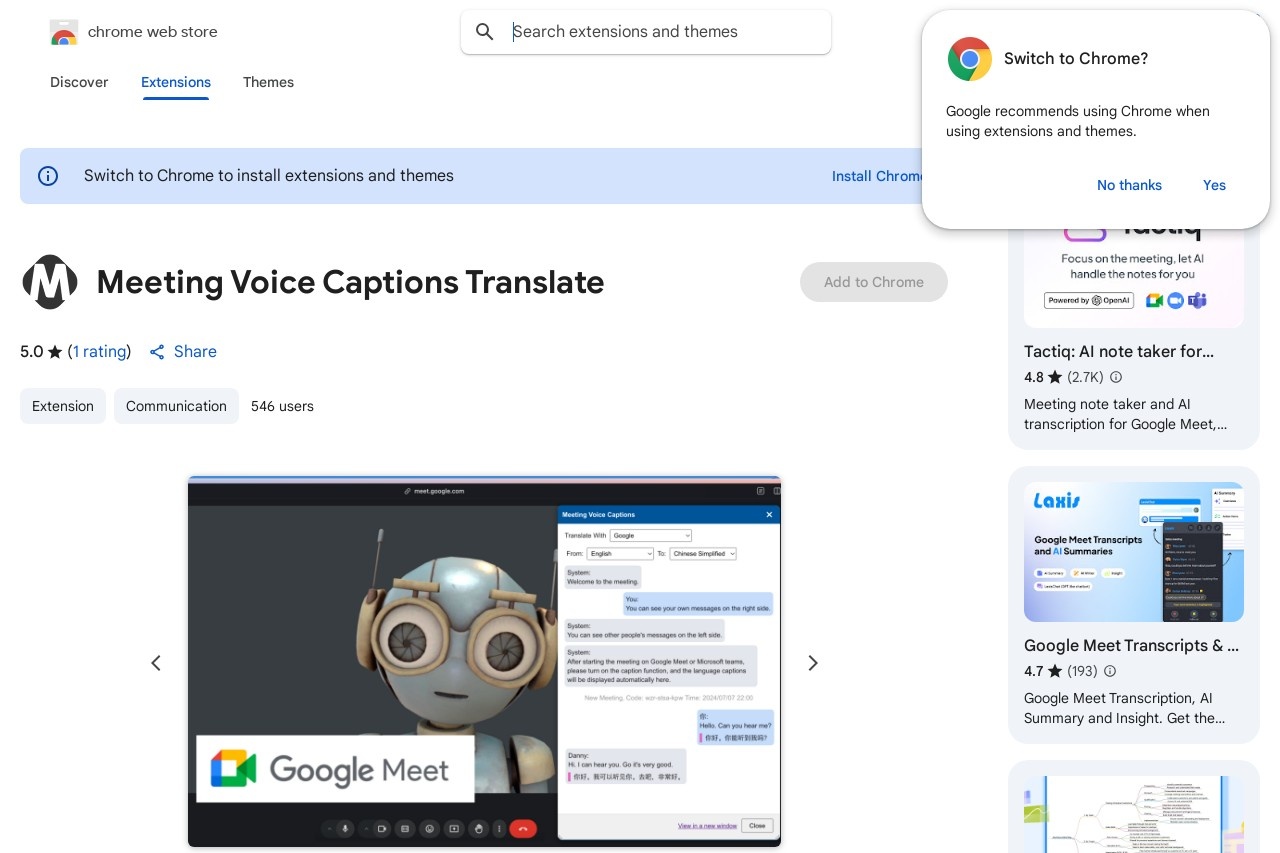
Task: Open Google Meet Transcripts & ... title
Action: point(1131,646)
